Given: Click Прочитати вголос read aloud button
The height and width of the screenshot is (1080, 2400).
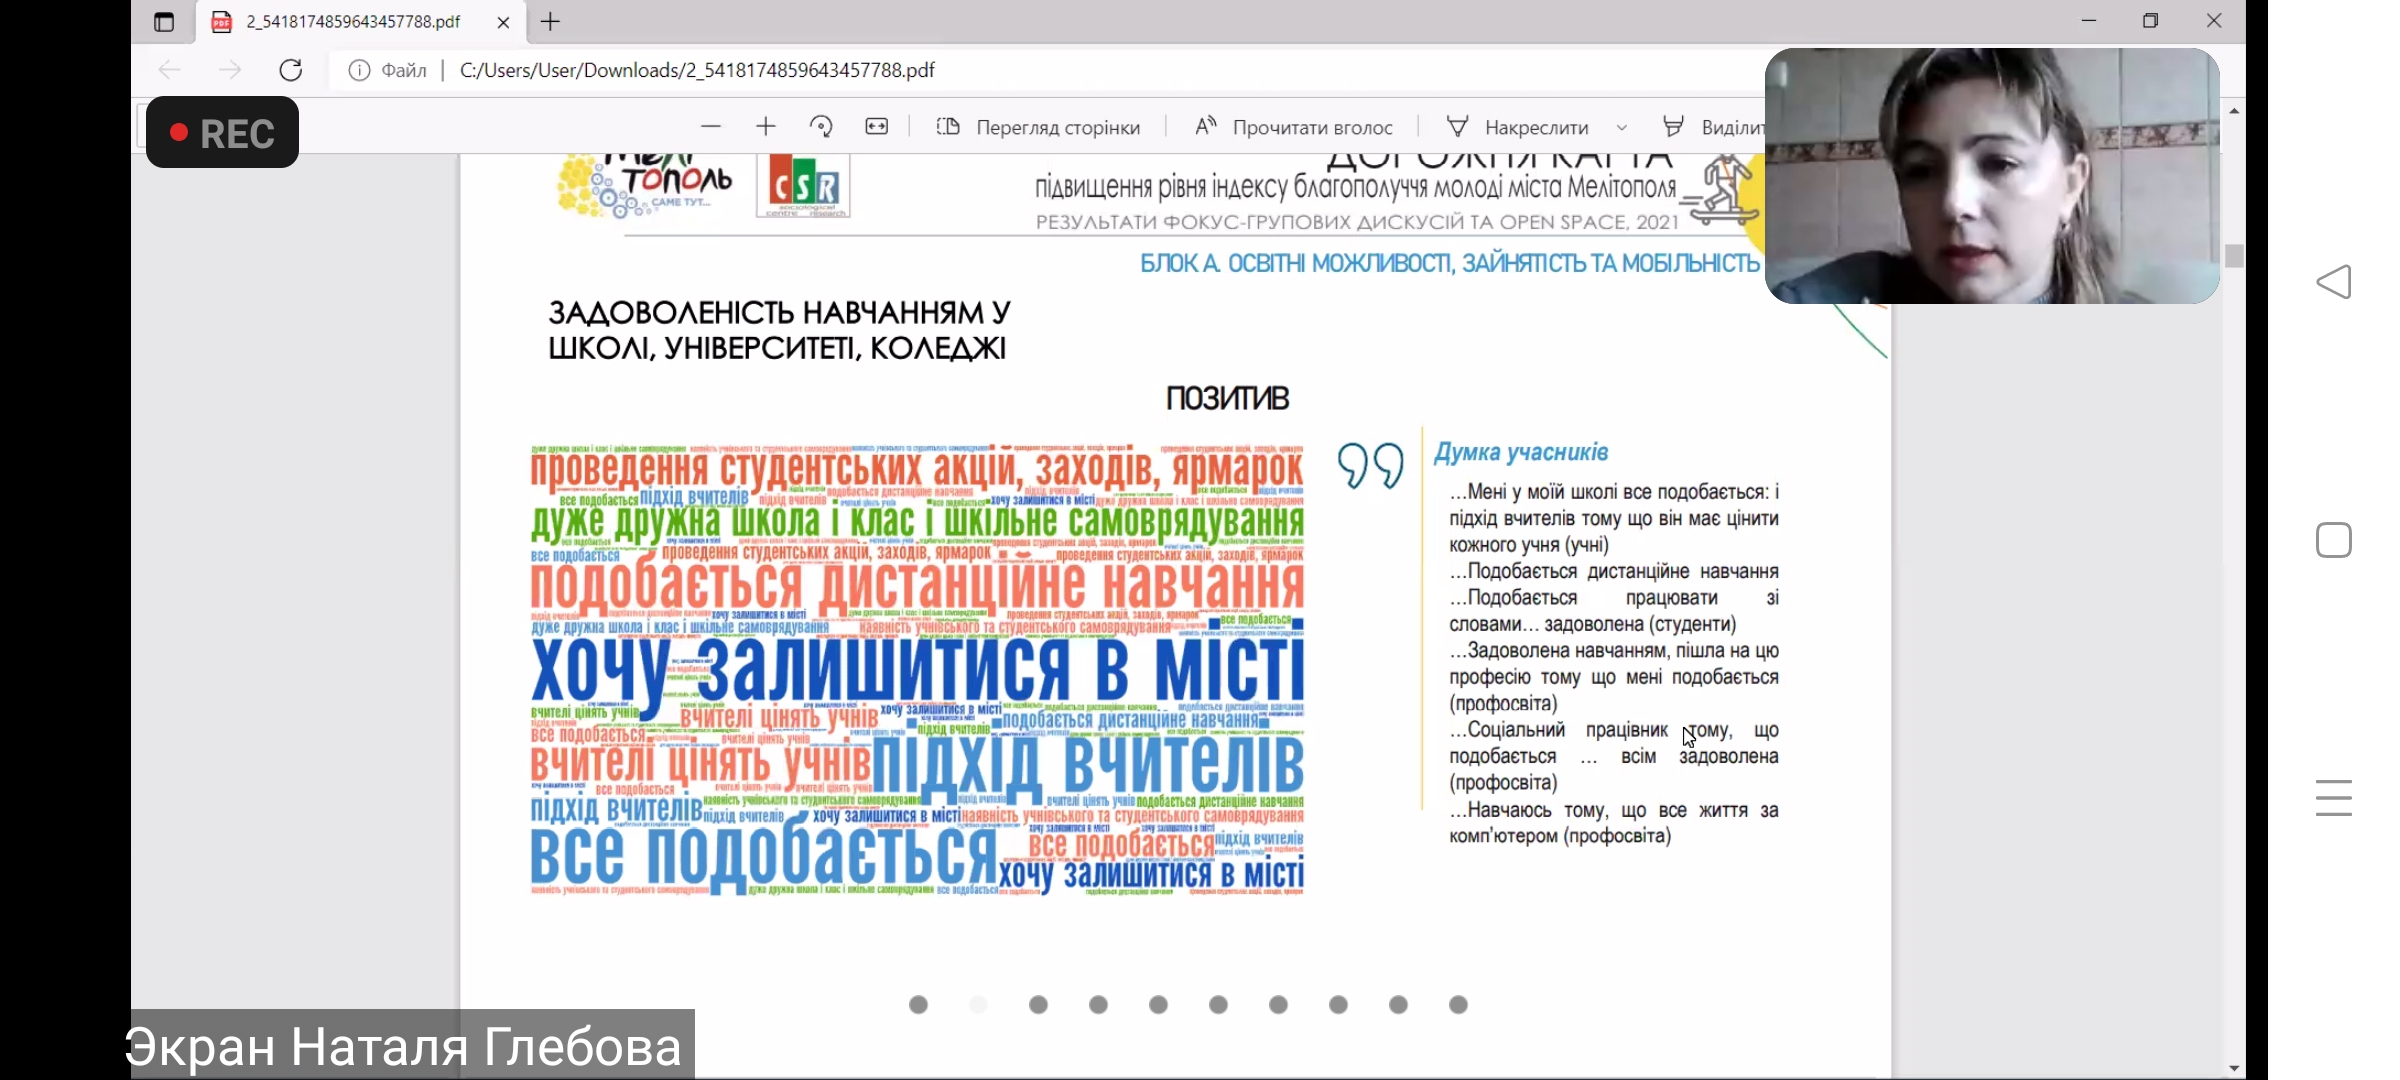Looking at the screenshot, I should [x=1294, y=127].
